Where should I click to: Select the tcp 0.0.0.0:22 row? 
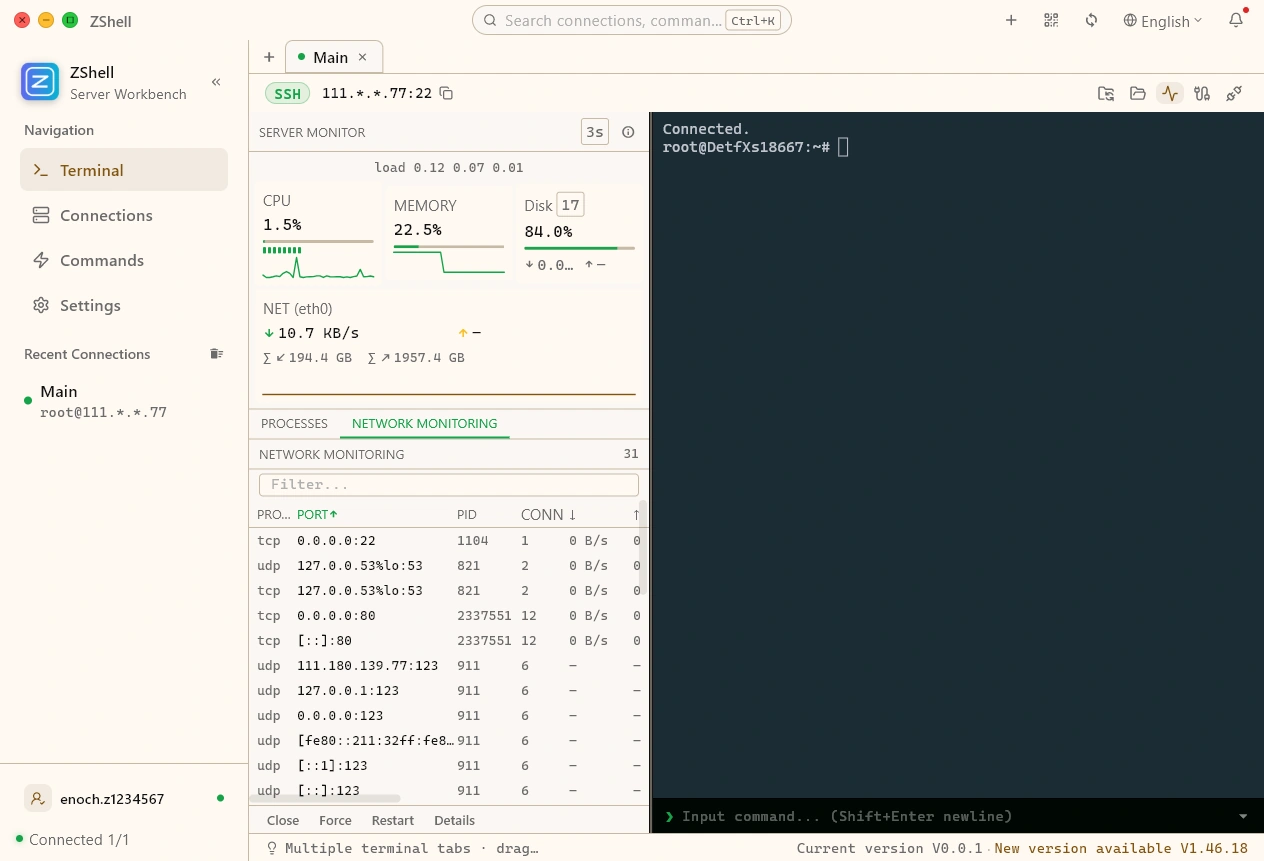pyautogui.click(x=445, y=541)
